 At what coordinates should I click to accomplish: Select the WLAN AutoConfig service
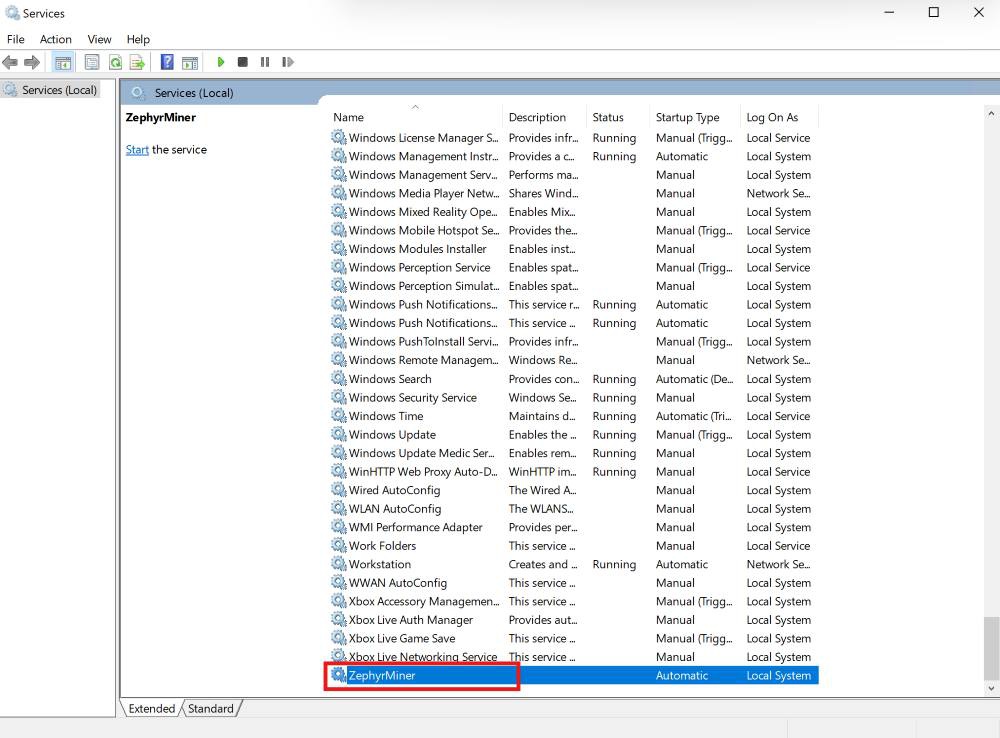coord(573,508)
